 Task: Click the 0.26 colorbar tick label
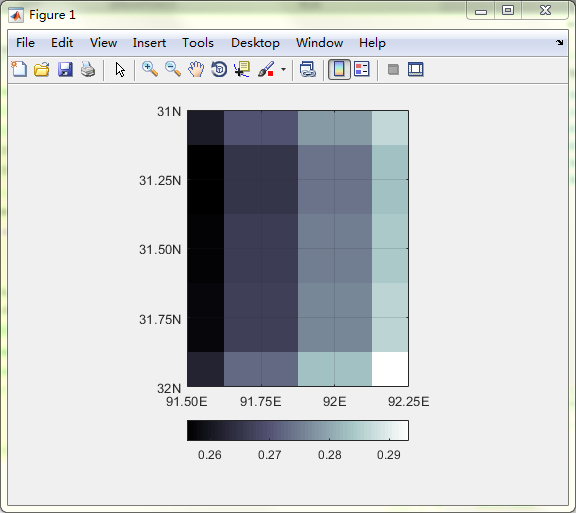click(x=210, y=455)
